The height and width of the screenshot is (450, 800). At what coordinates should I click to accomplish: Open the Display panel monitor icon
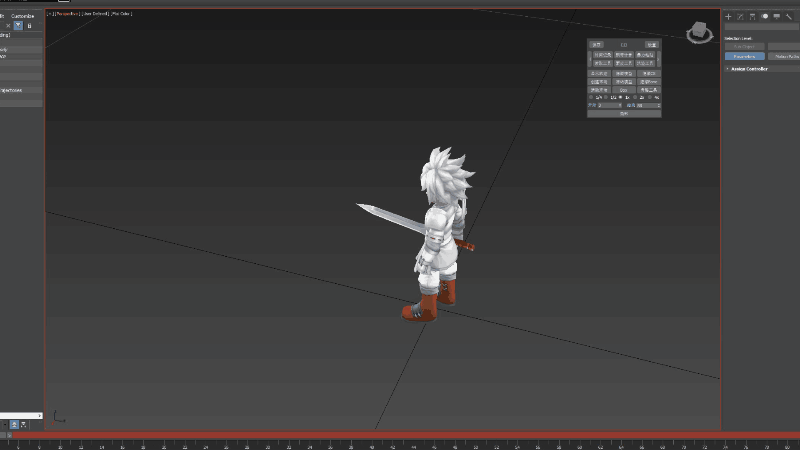tap(777, 16)
